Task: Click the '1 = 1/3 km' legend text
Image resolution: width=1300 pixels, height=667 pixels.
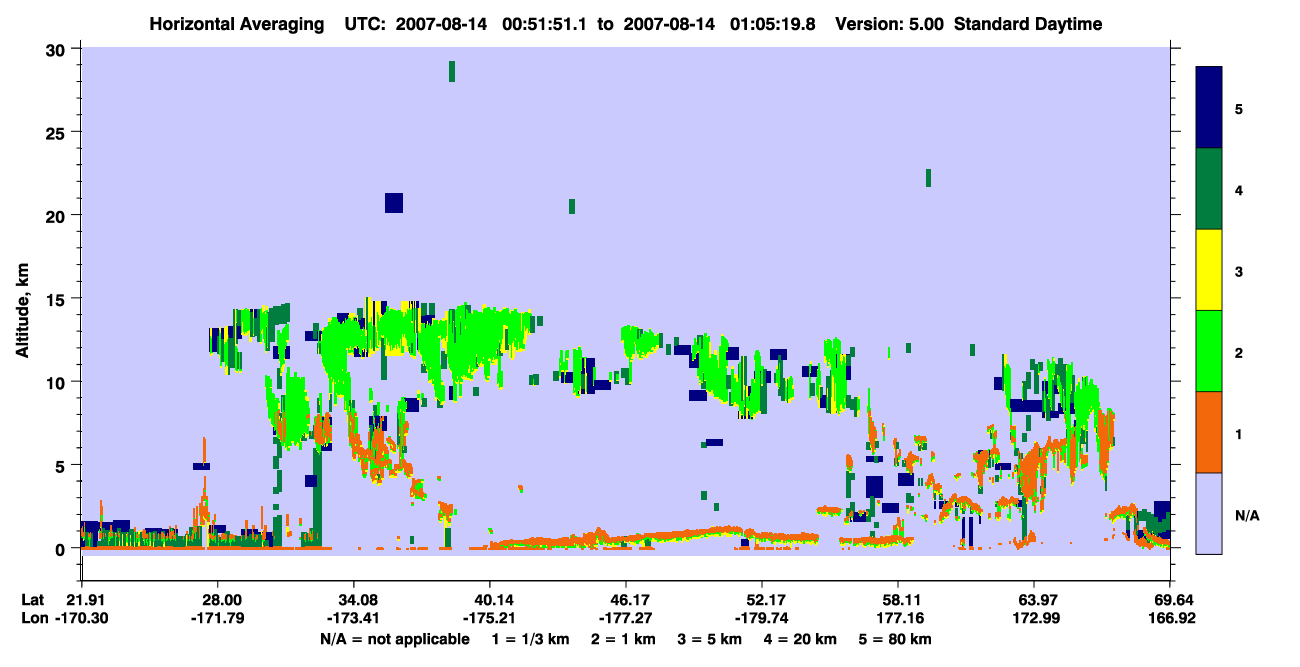Action: click(531, 639)
